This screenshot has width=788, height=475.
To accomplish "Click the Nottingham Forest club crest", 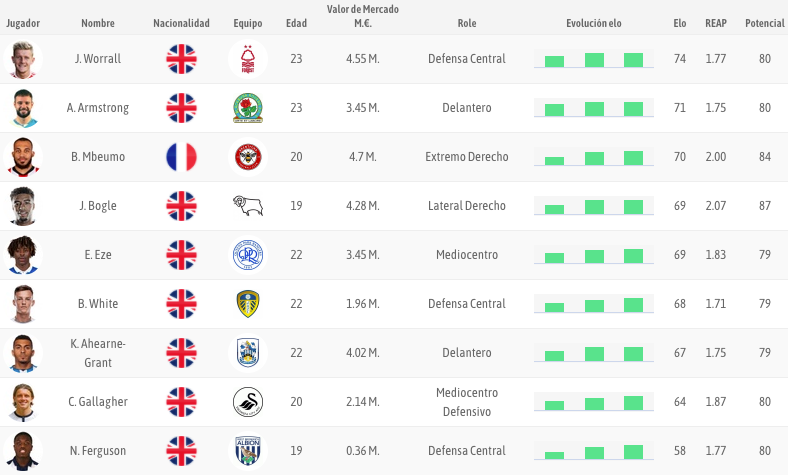I will point(248,59).
